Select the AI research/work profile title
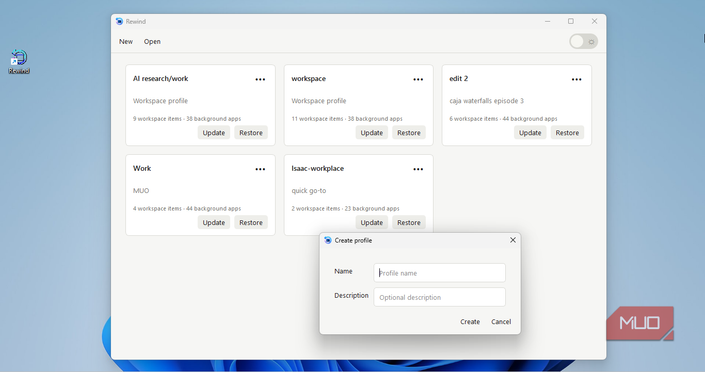 [x=161, y=79]
